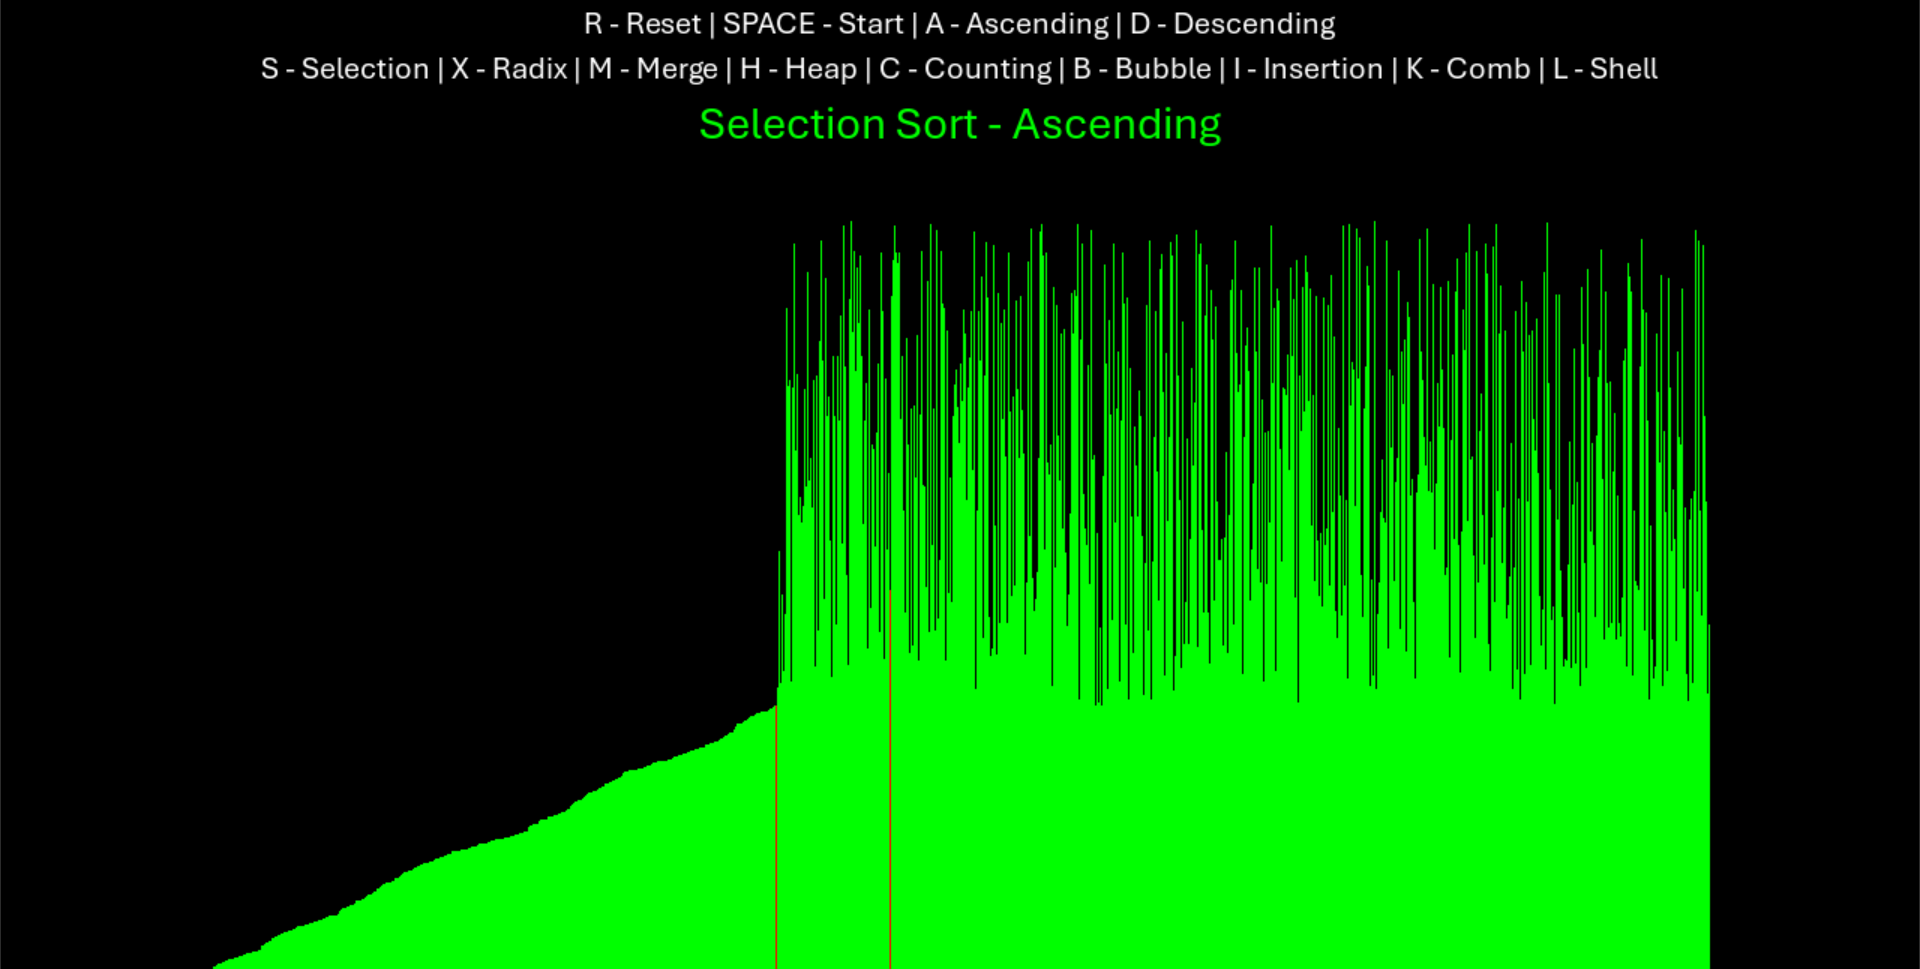Click the 'B - Bubble' label
The image size is (1920, 969).
[x=1142, y=69]
